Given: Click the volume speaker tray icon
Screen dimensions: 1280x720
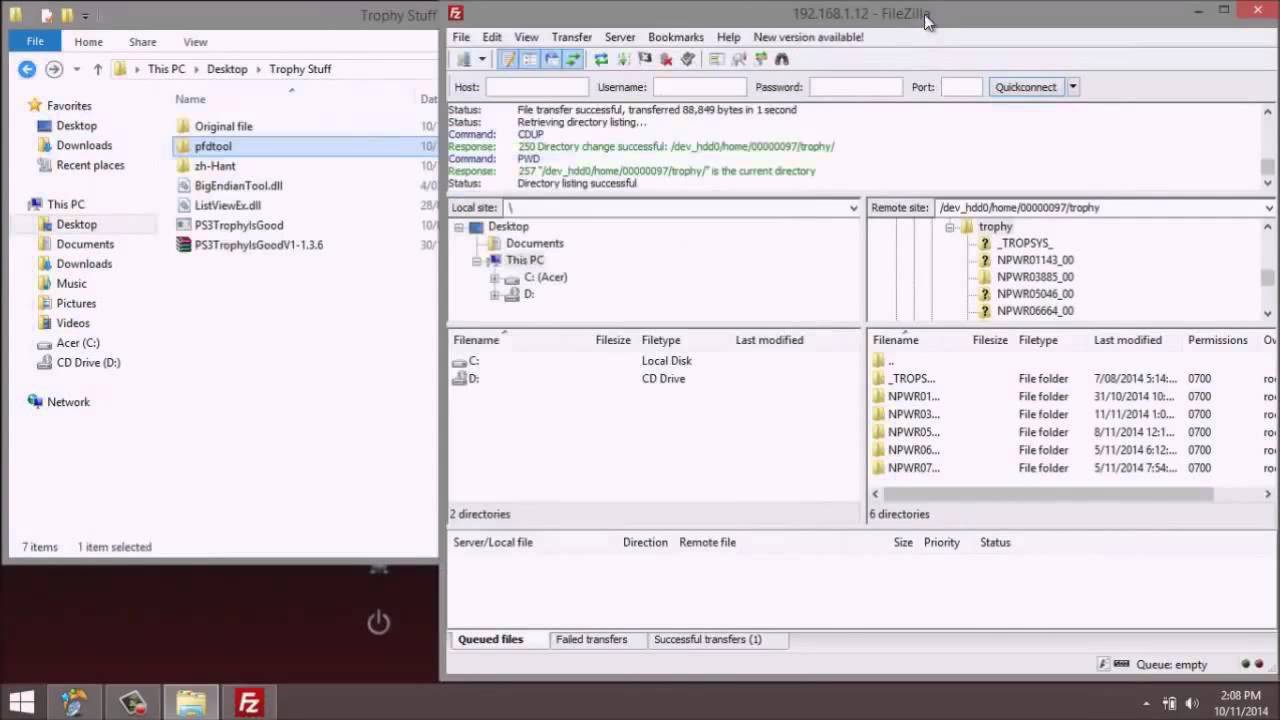Looking at the screenshot, I should coord(1191,703).
